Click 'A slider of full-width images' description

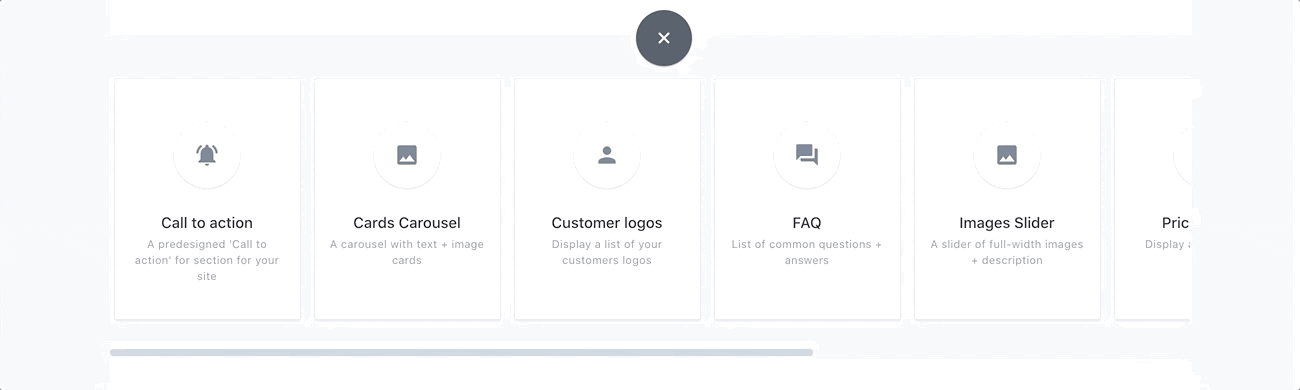[x=1007, y=252]
